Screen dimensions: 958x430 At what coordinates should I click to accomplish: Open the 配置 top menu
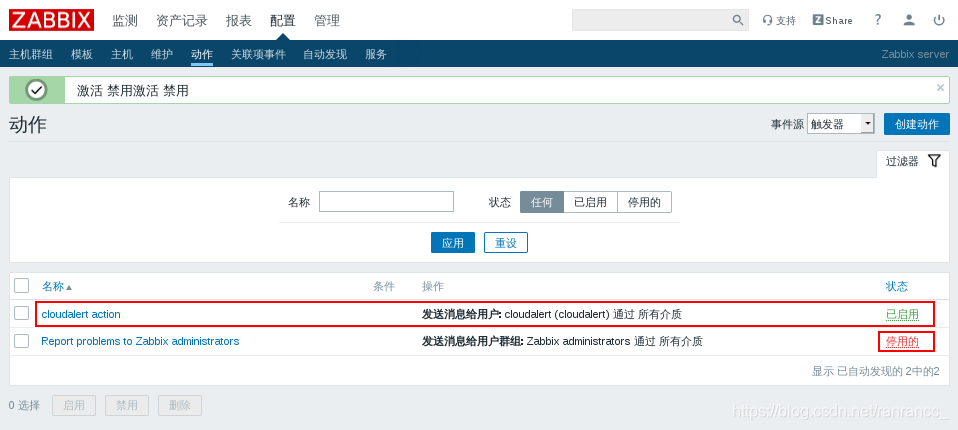tap(283, 21)
